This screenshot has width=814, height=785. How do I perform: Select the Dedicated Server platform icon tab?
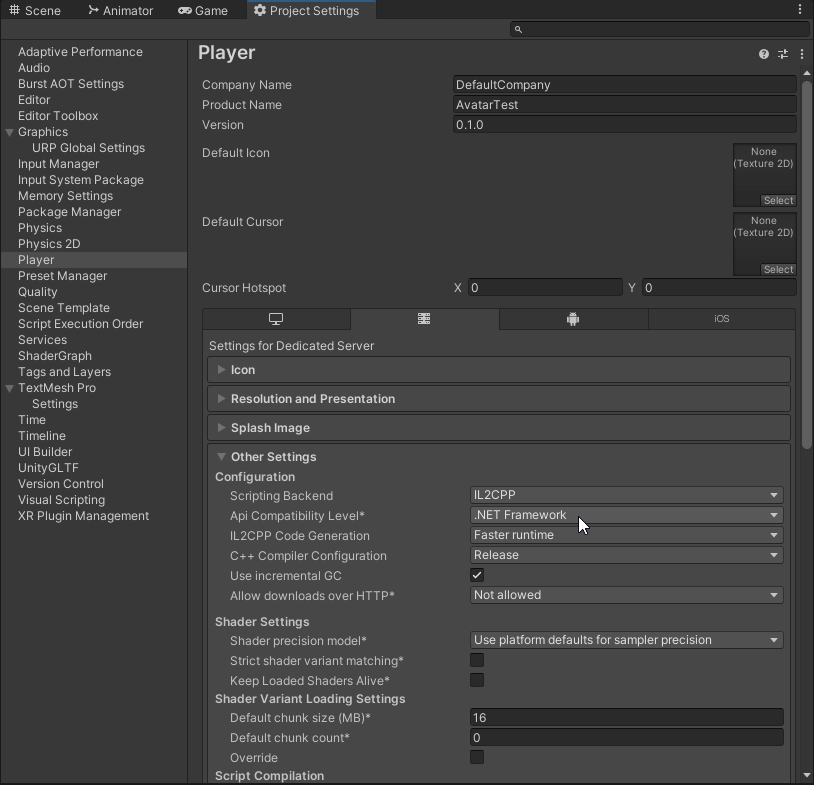pyautogui.click(x=424, y=319)
